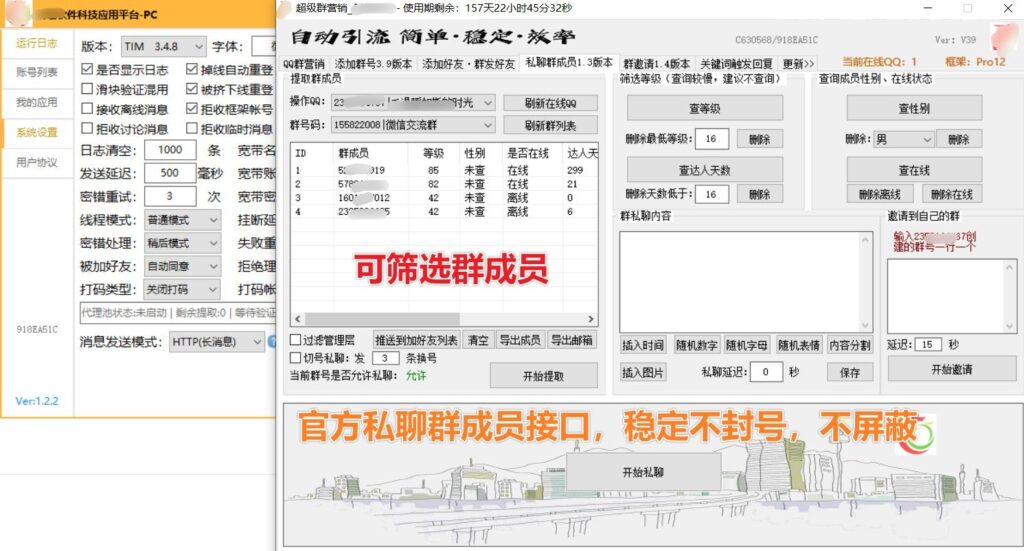This screenshot has width=1024, height=551.
Task: Open the 群号码 微信交流群 dropdown
Action: point(413,125)
